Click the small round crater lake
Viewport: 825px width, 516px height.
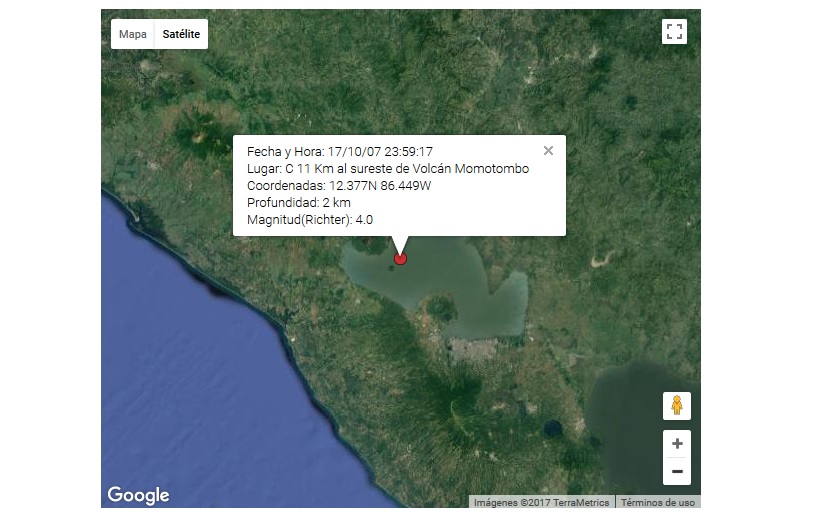click(552, 428)
